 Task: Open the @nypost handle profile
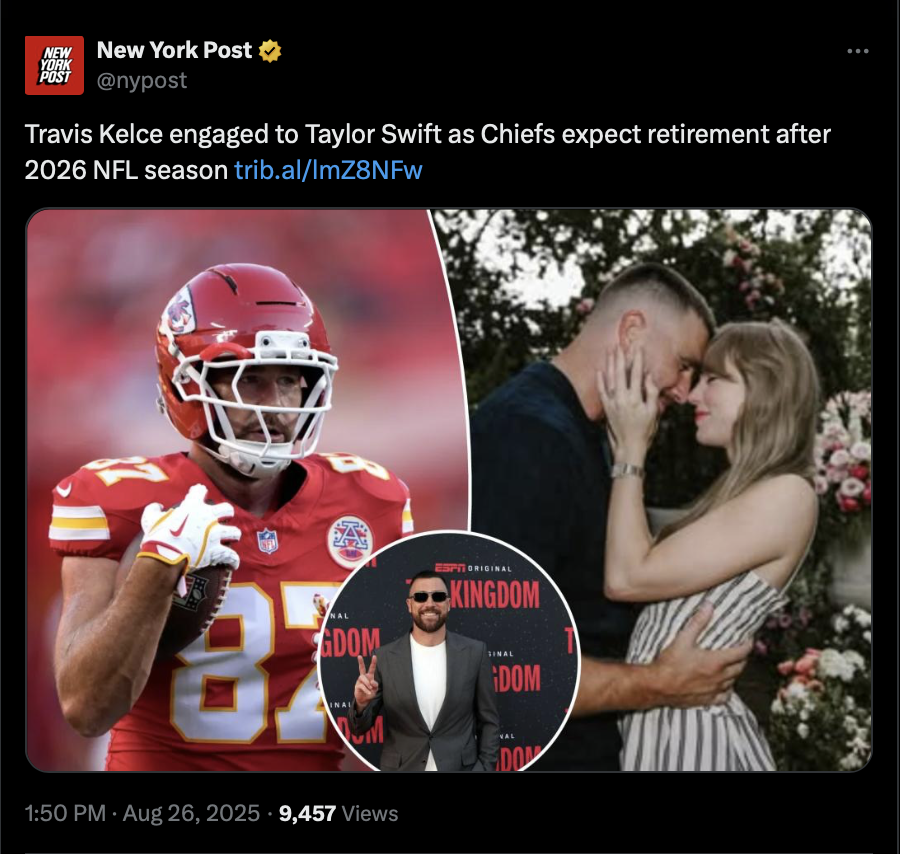coord(142,80)
